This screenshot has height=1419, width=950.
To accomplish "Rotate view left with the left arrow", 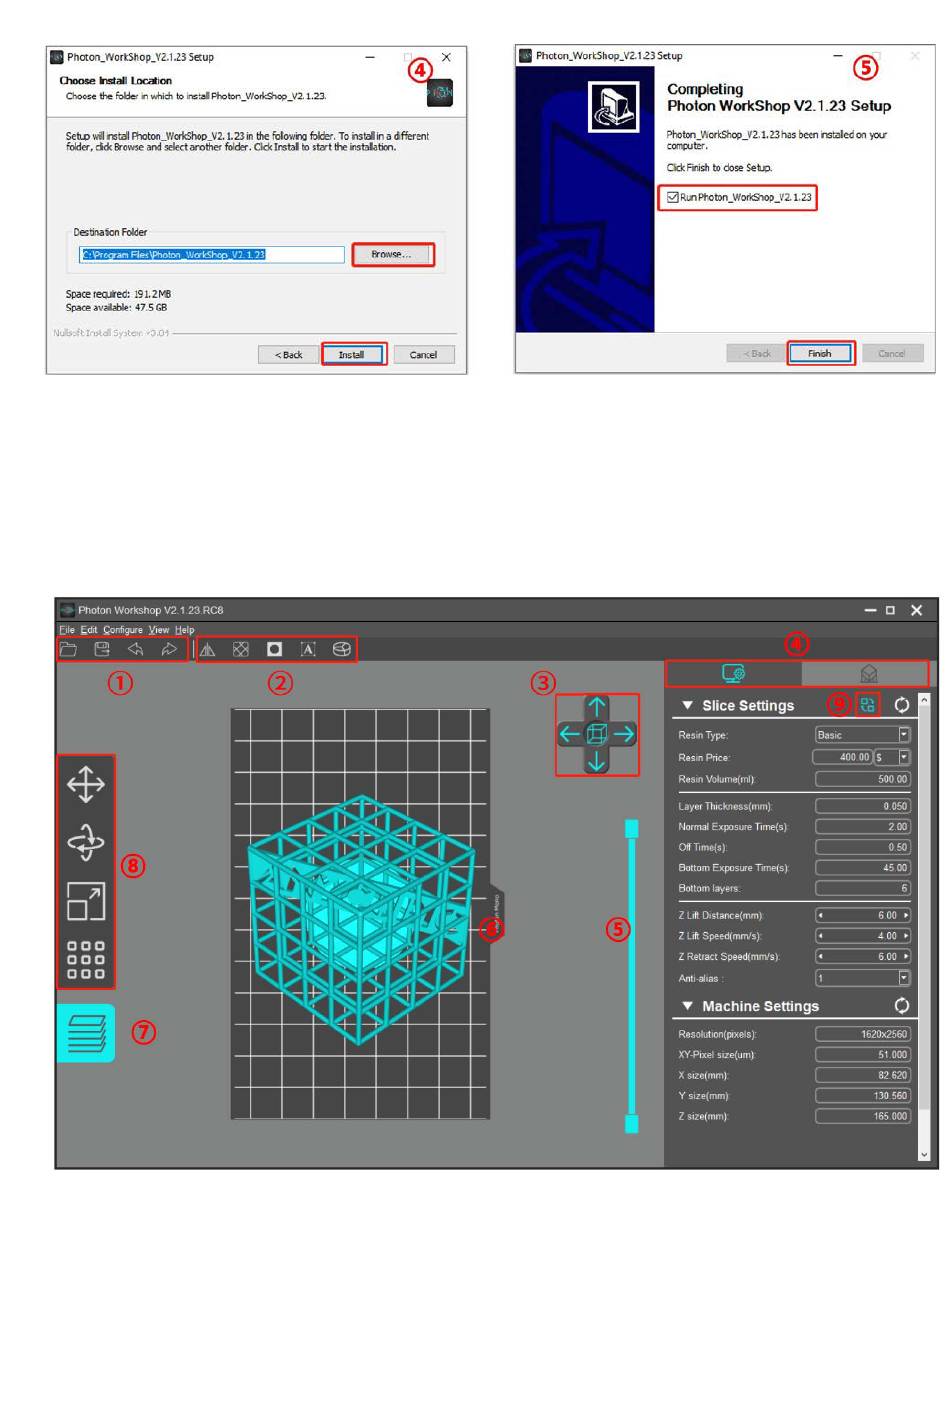I will pos(569,734).
